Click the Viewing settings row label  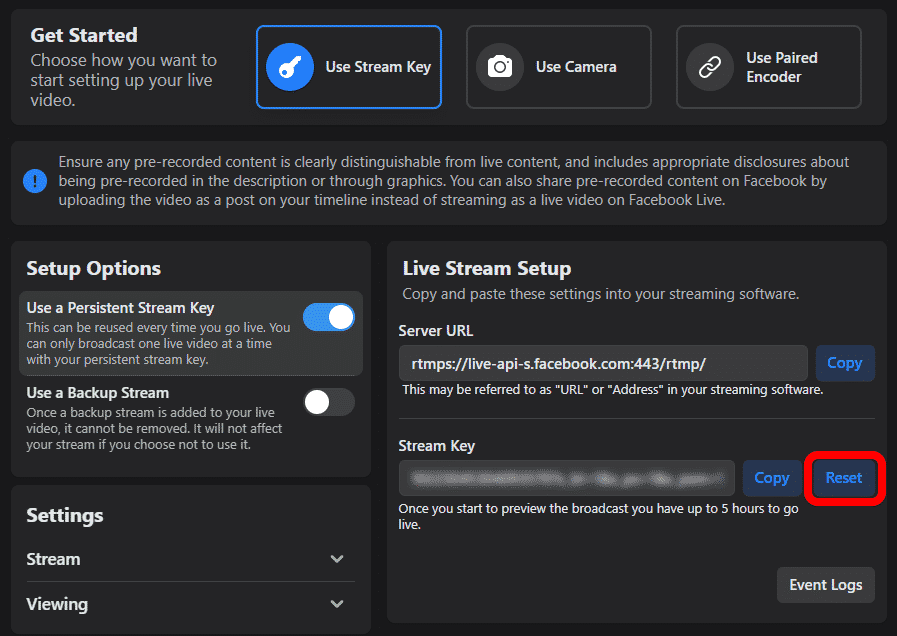point(57,604)
